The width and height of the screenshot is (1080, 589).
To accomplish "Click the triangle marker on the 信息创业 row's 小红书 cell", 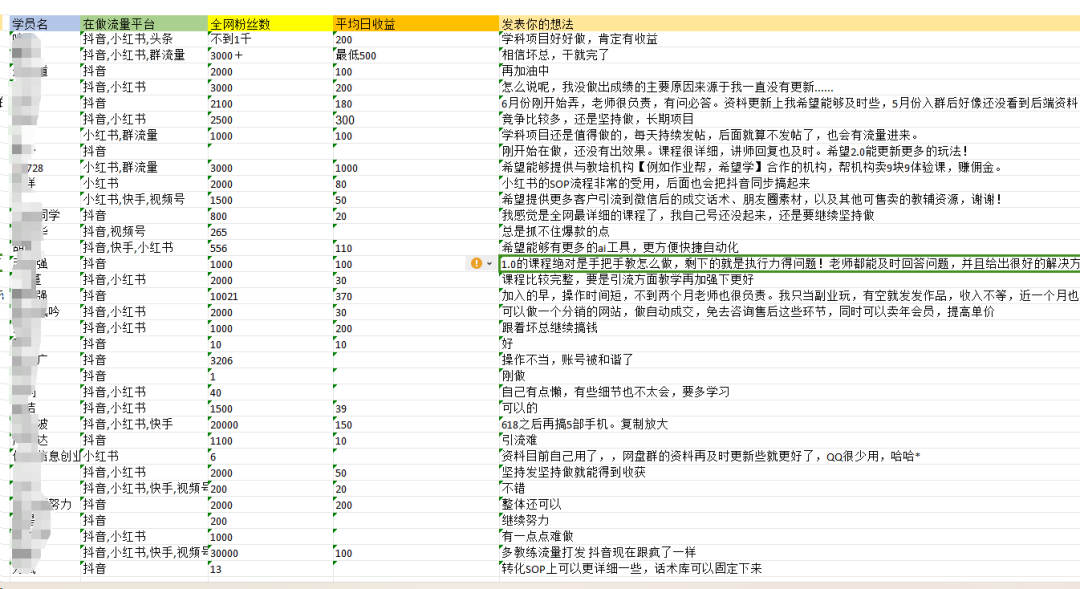I will point(84,452).
